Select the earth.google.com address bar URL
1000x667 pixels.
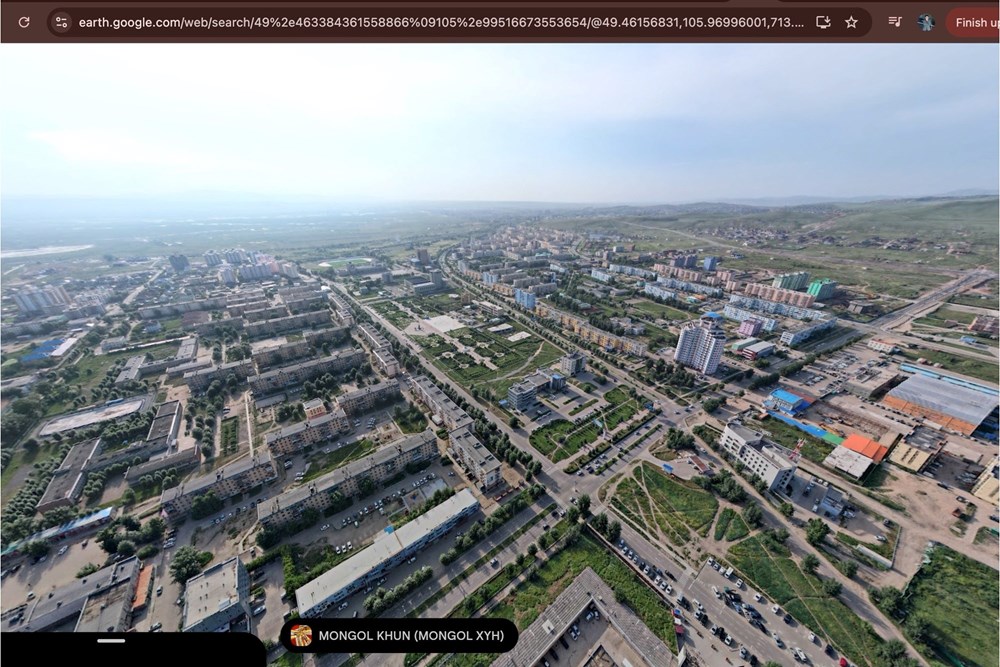[x=441, y=22]
